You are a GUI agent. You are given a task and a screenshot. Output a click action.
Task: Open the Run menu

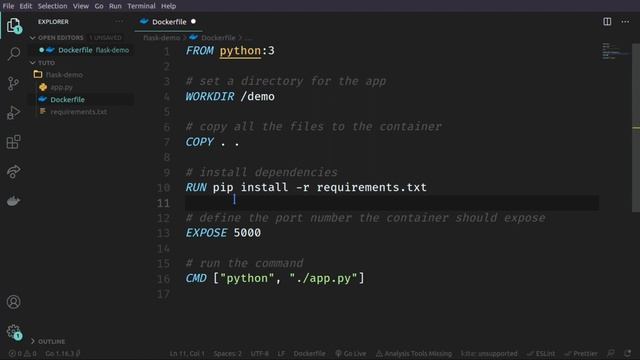pos(115,6)
